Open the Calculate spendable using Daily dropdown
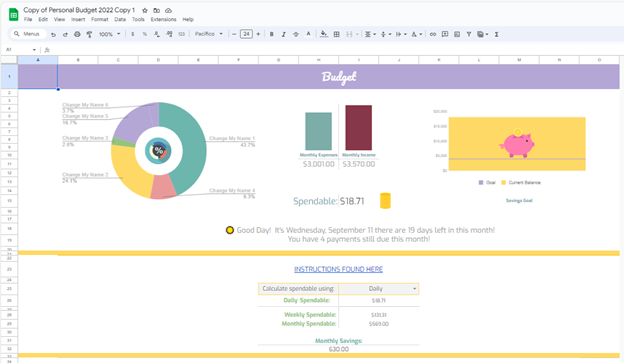The image size is (624, 363). click(x=378, y=289)
